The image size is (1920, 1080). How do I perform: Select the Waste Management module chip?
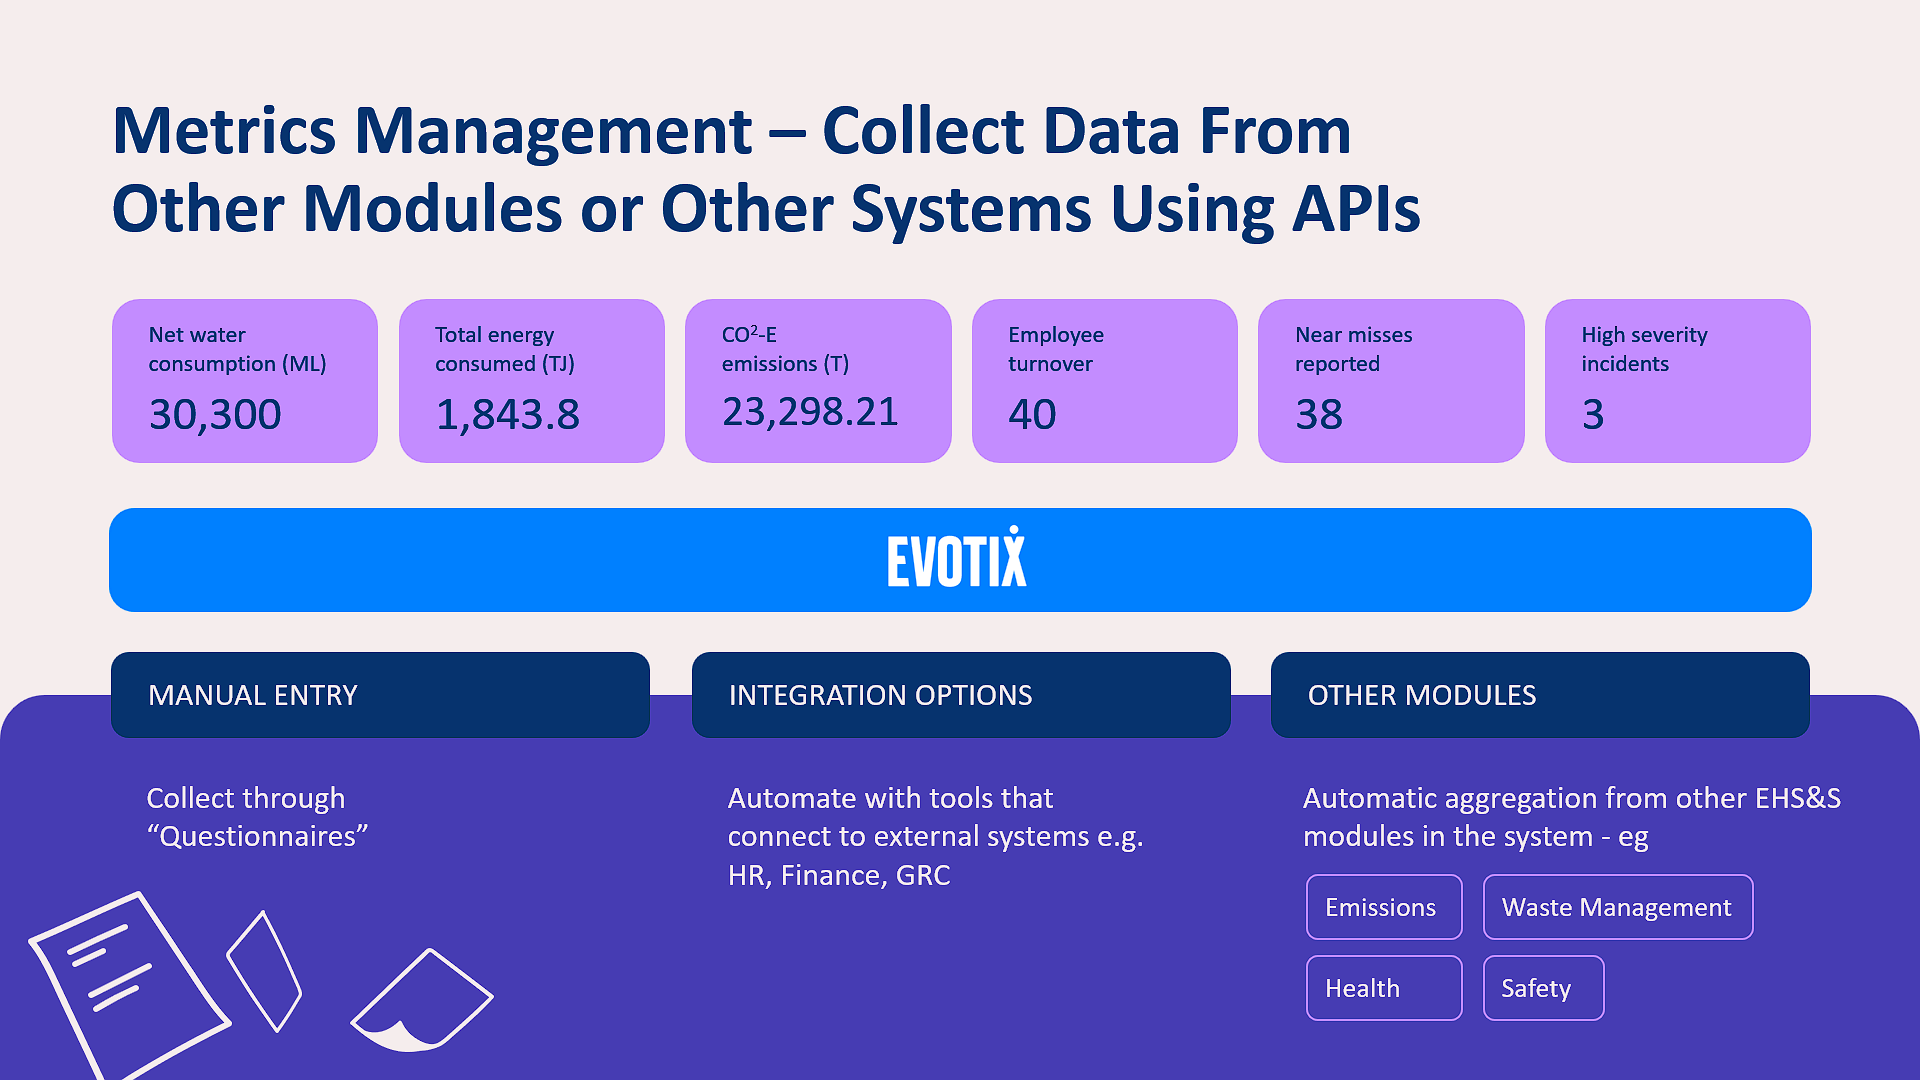[x=1618, y=907]
